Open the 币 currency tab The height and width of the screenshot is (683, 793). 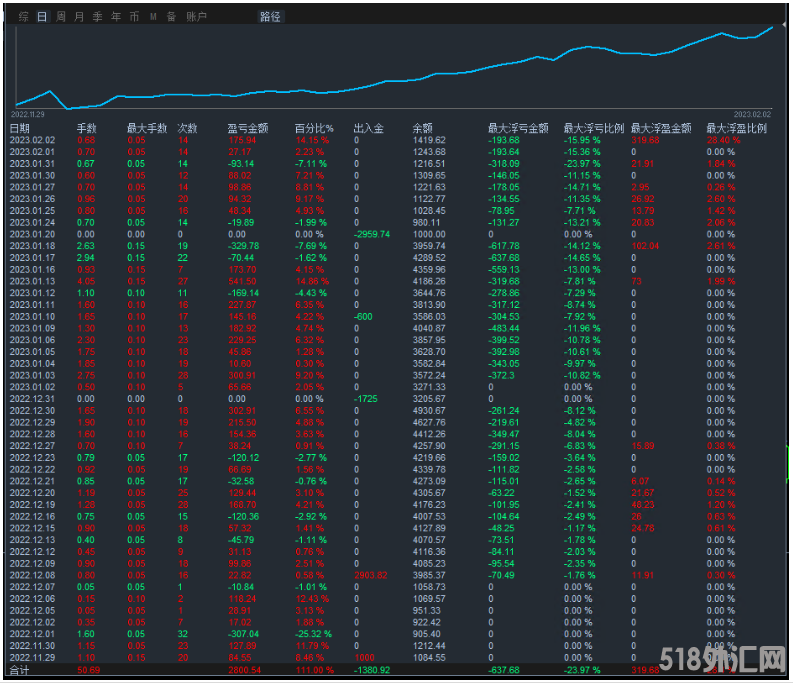click(134, 17)
